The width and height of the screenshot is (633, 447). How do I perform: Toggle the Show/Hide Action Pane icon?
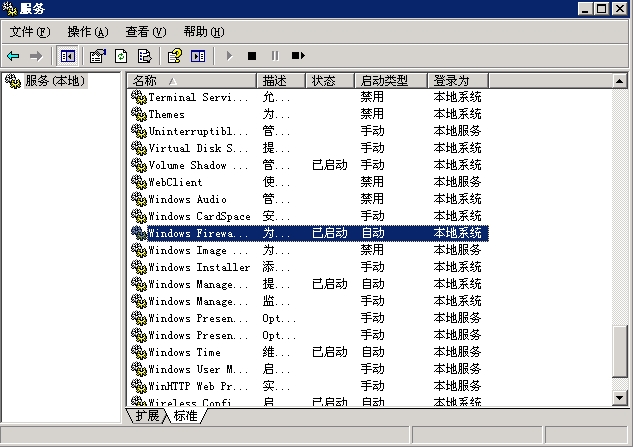coord(198,56)
